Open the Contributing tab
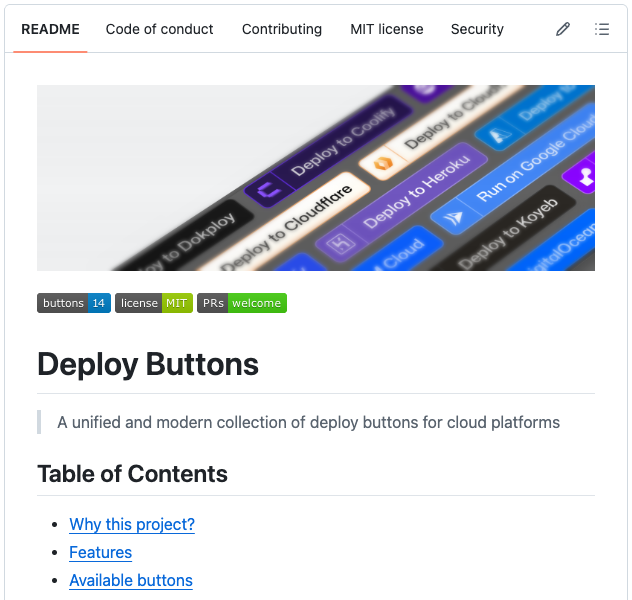Screen dimensions: 632x600 coord(282,29)
